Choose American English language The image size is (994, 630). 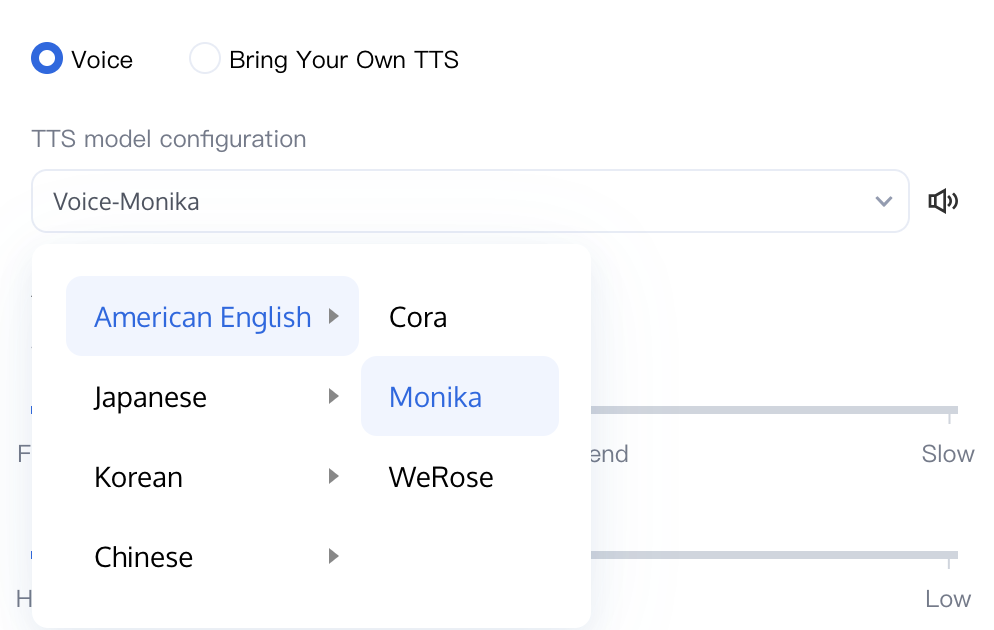[203, 317]
